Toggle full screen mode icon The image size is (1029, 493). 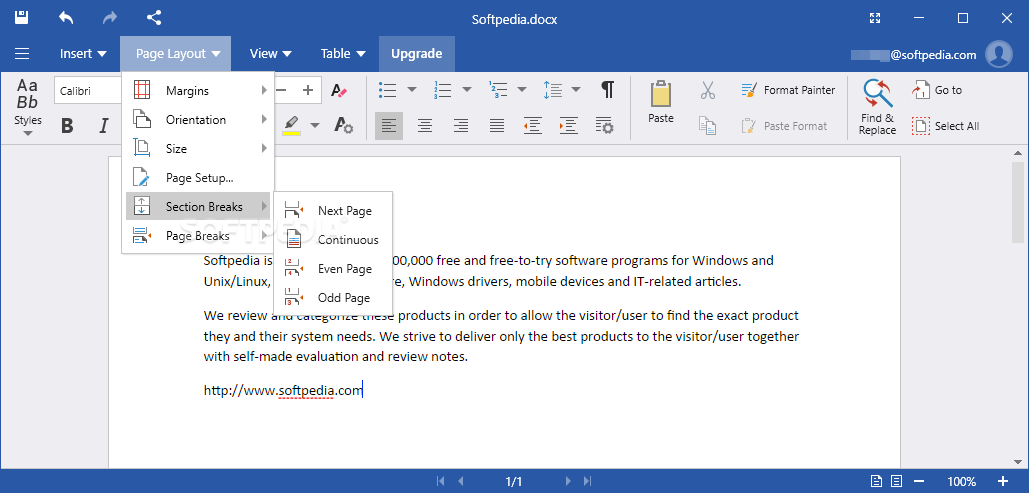point(874,18)
